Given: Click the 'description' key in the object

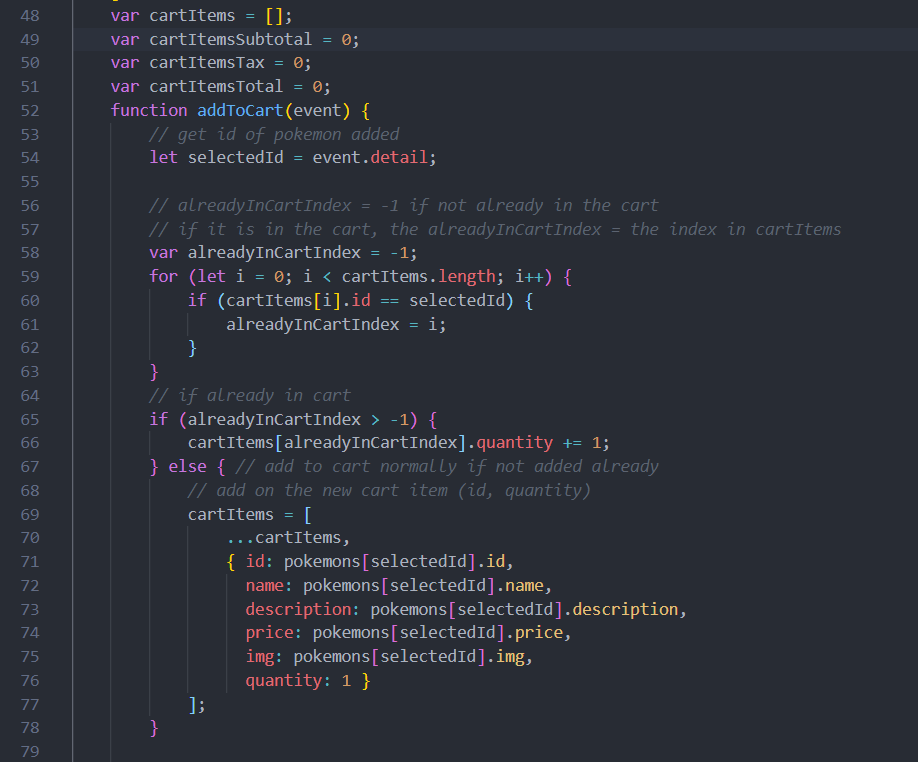Looking at the screenshot, I should pyautogui.click(x=298, y=609).
